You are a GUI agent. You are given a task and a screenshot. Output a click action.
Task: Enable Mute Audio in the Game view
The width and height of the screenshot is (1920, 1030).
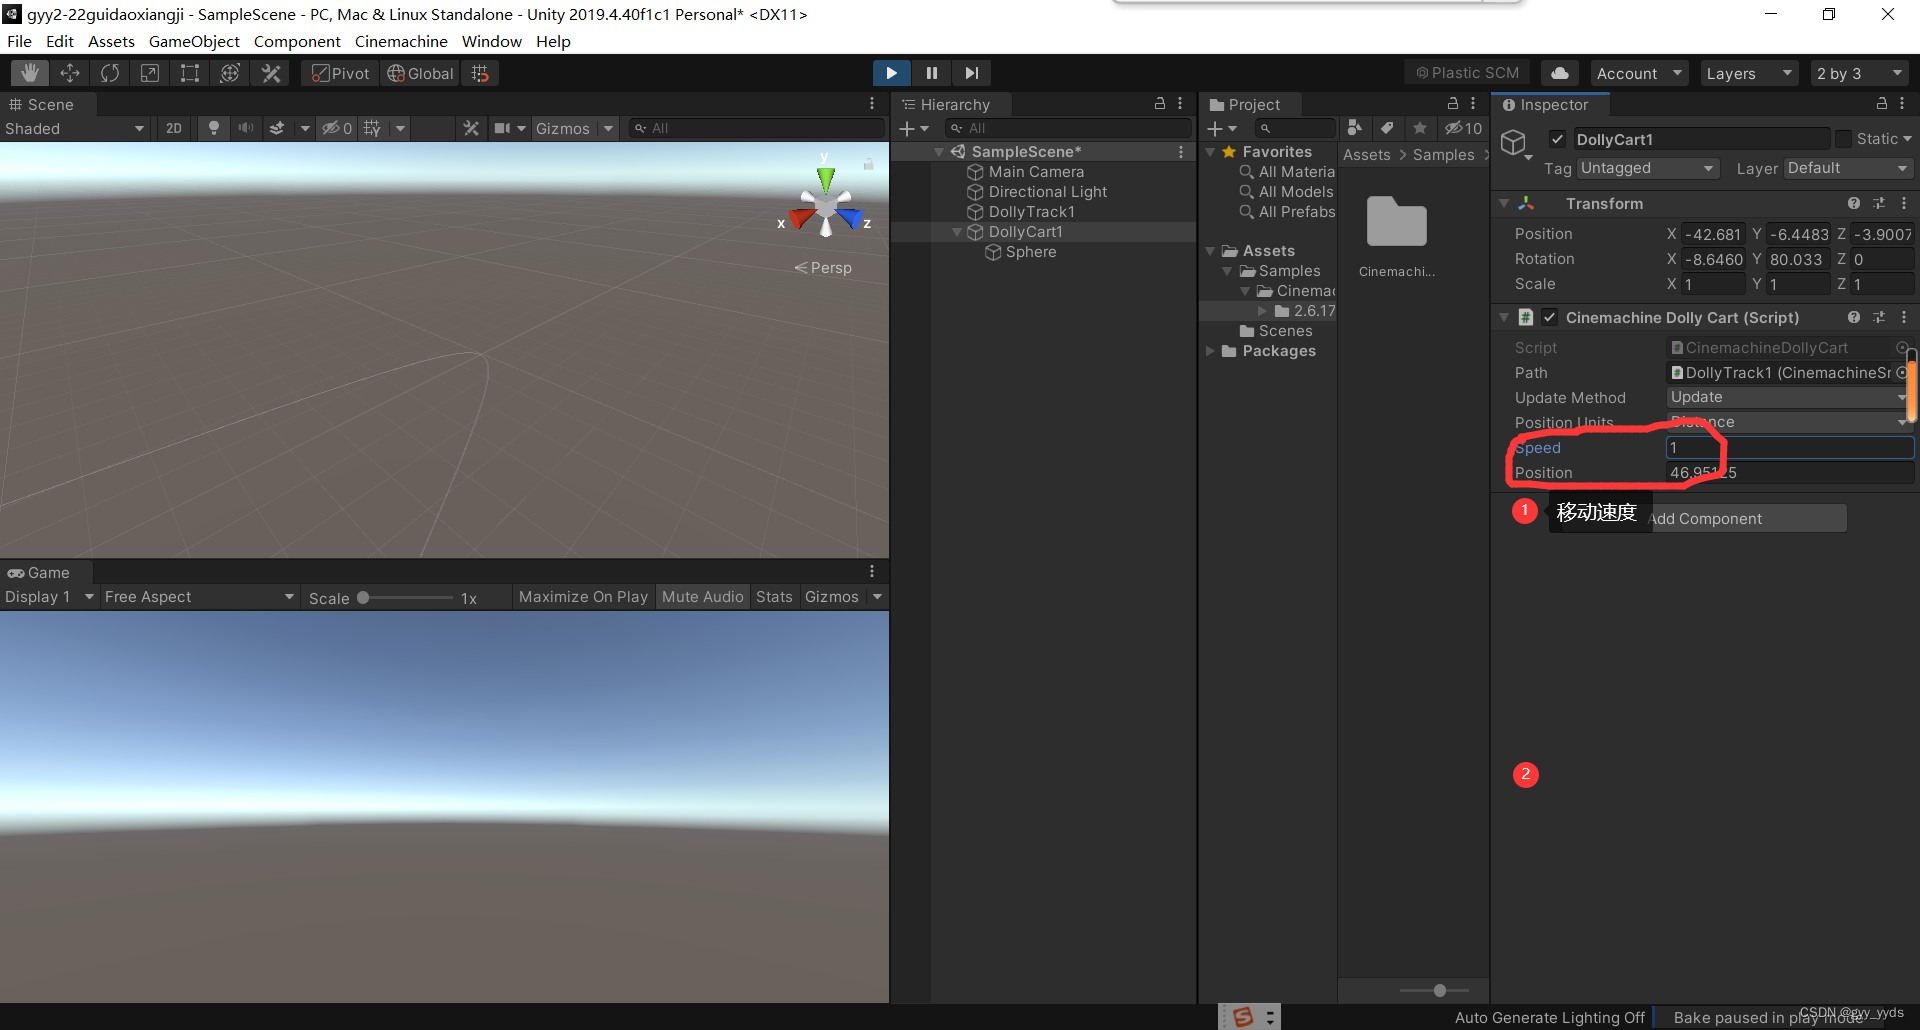click(x=702, y=596)
